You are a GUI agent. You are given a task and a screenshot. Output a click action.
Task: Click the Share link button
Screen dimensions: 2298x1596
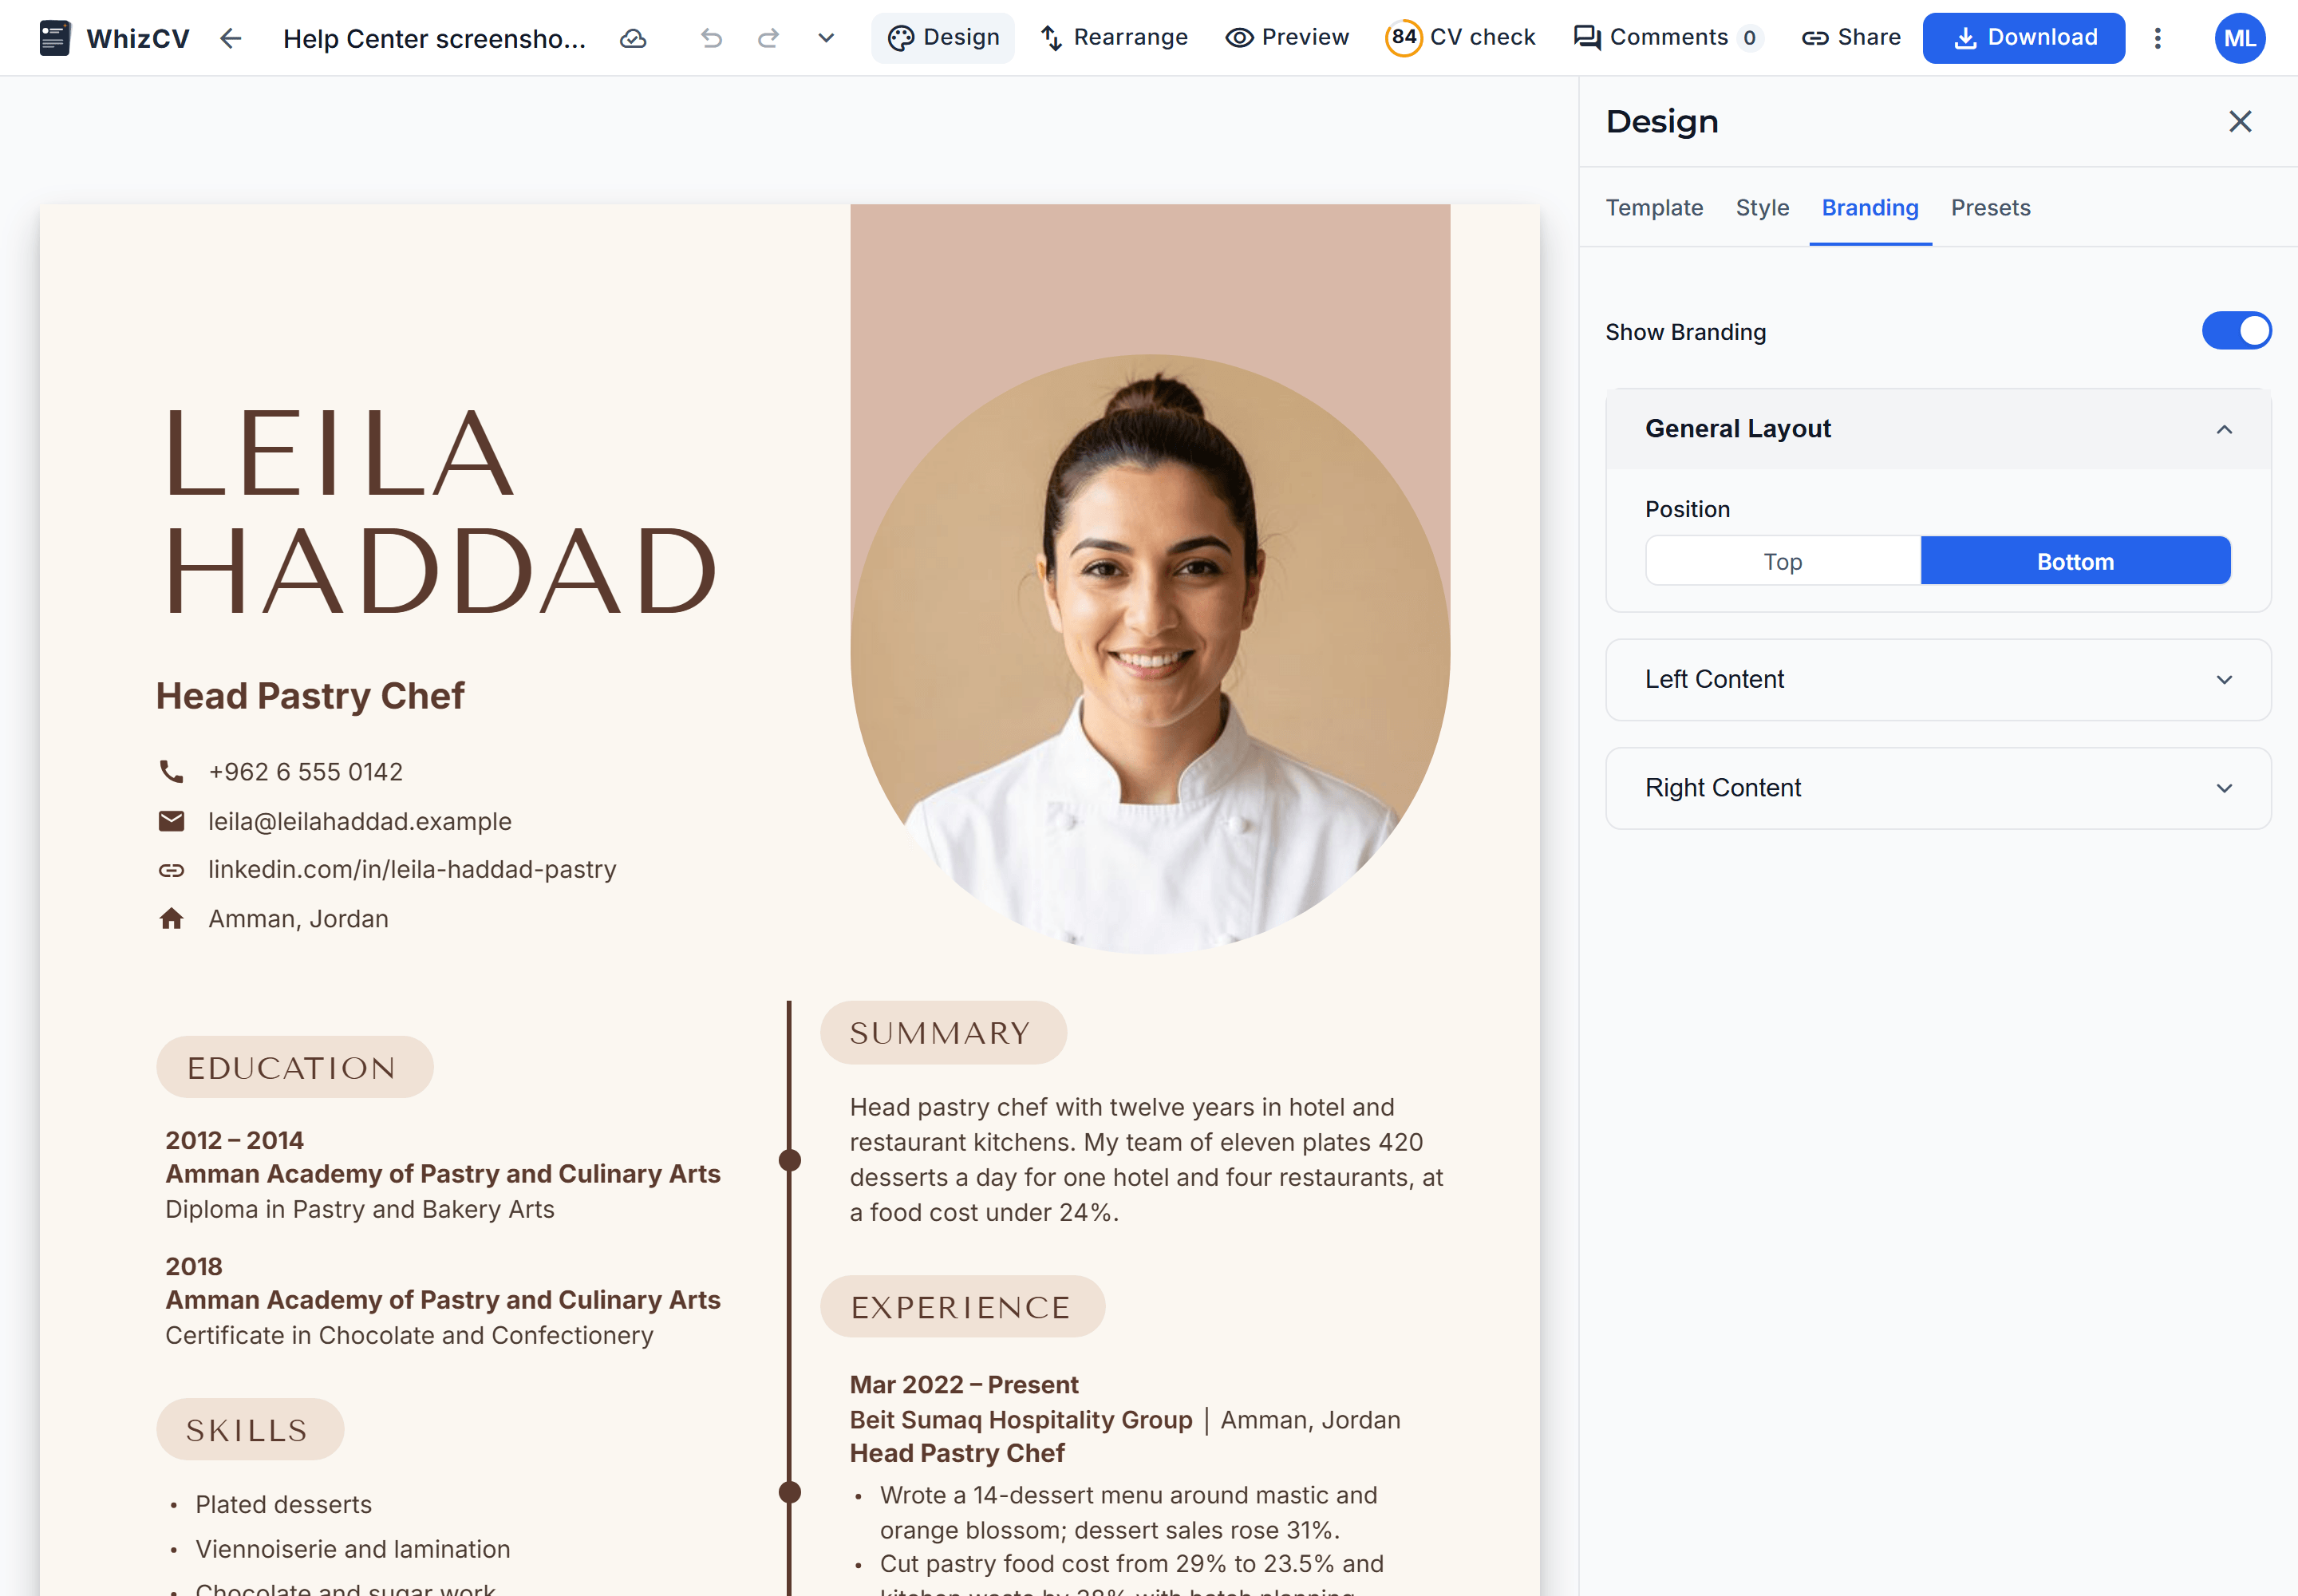[1851, 38]
